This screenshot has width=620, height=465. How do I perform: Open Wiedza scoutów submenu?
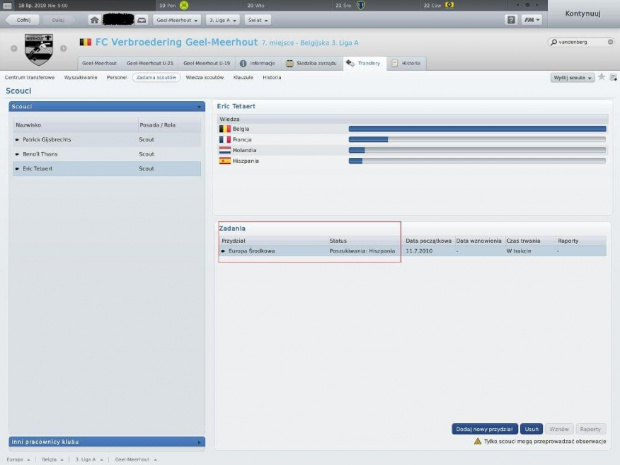205,78
